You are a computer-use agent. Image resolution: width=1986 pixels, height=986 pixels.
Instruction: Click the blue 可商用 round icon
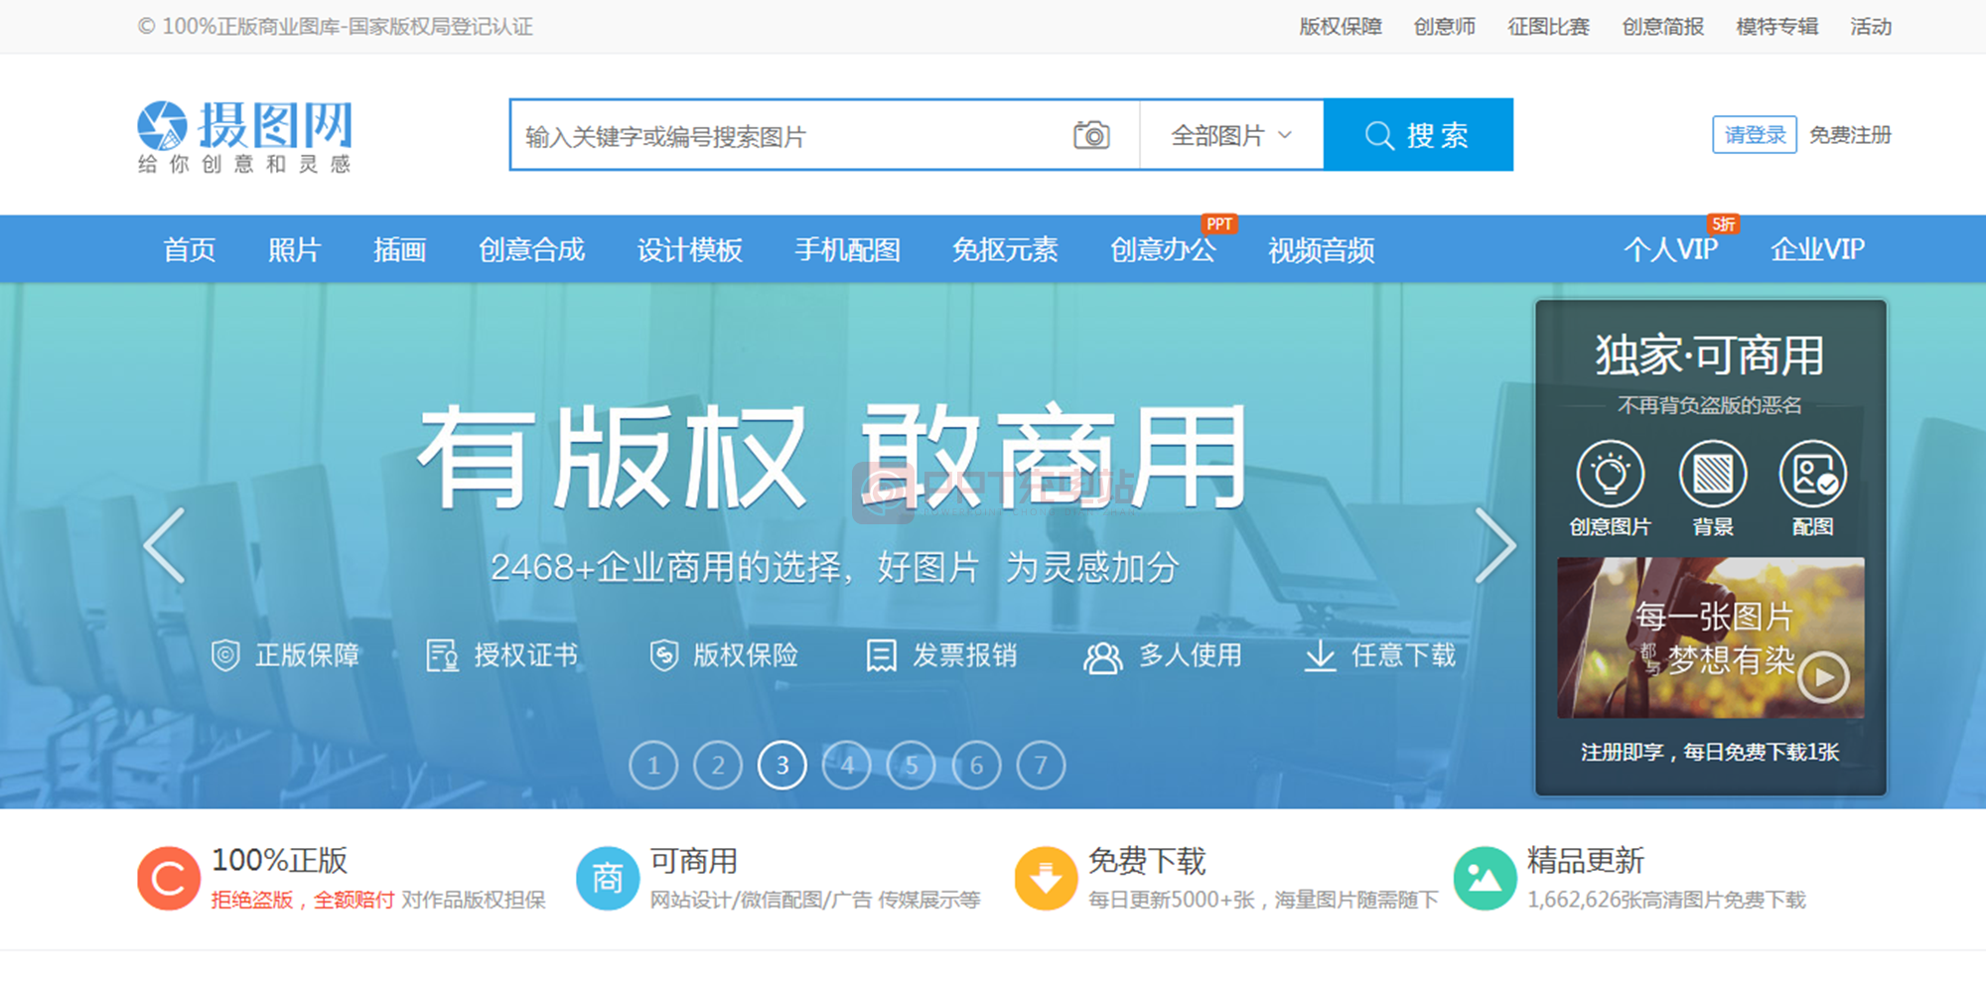(607, 878)
